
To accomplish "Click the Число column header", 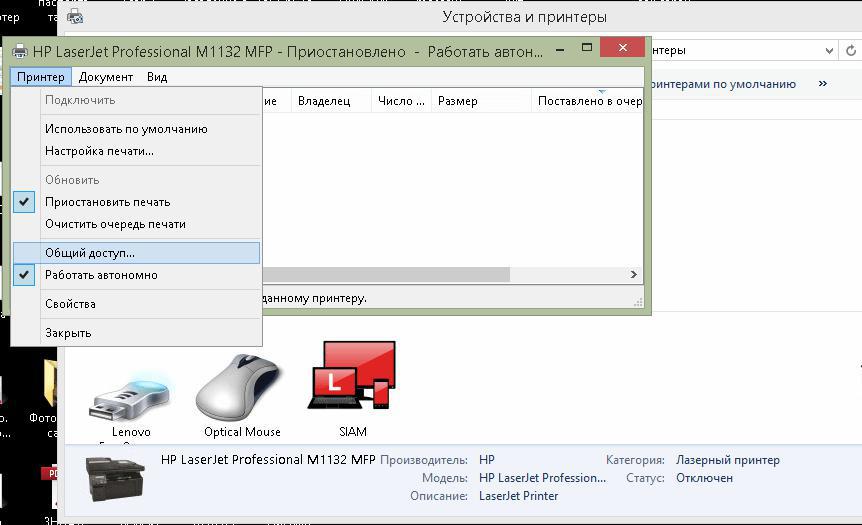I will coord(401,101).
